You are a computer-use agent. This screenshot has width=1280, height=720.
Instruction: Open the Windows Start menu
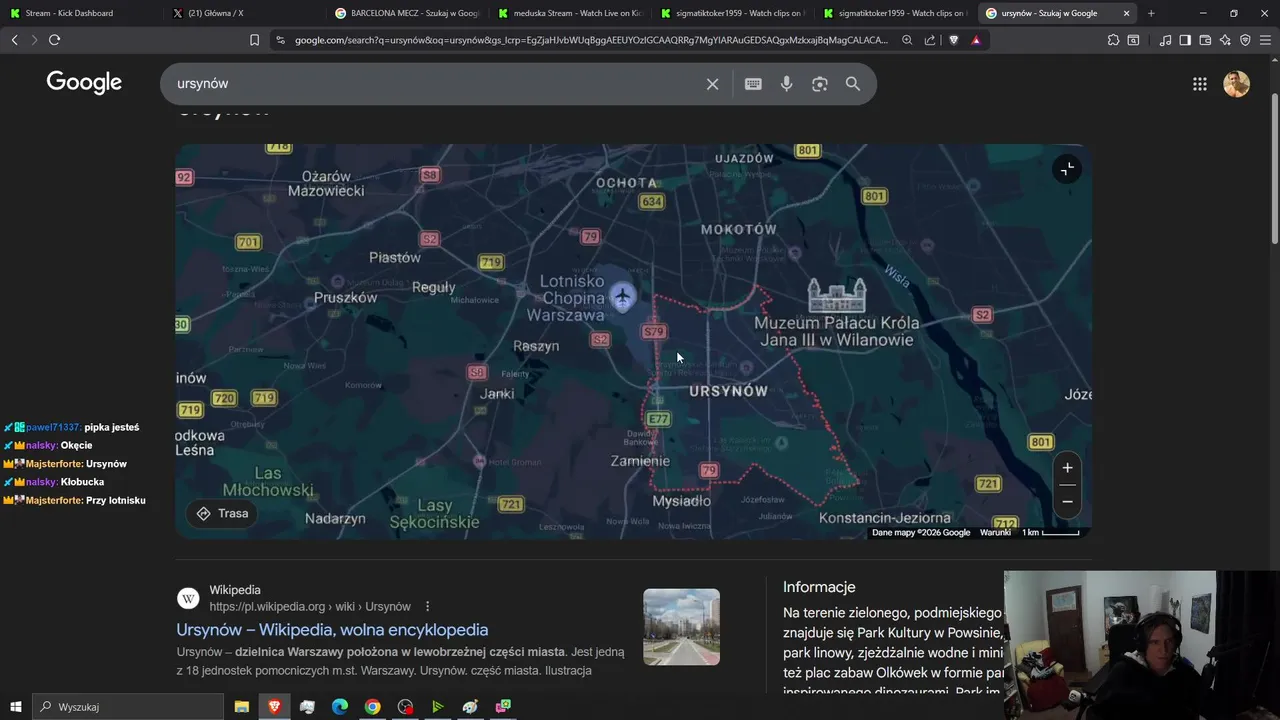click(x=16, y=707)
